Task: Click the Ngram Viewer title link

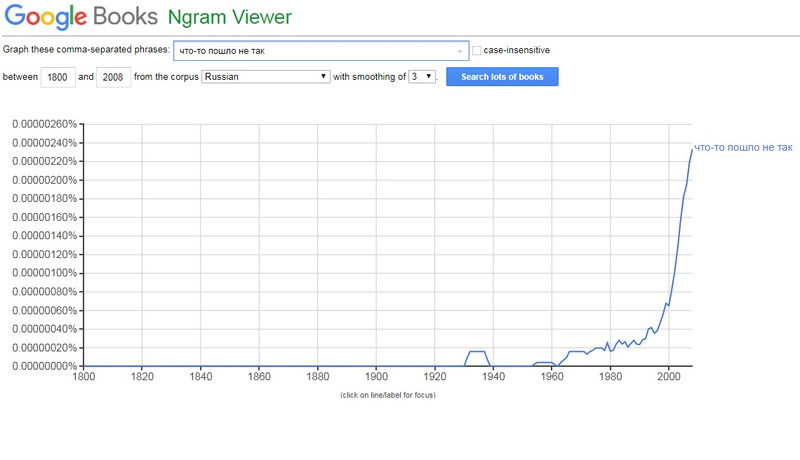Action: point(229,18)
